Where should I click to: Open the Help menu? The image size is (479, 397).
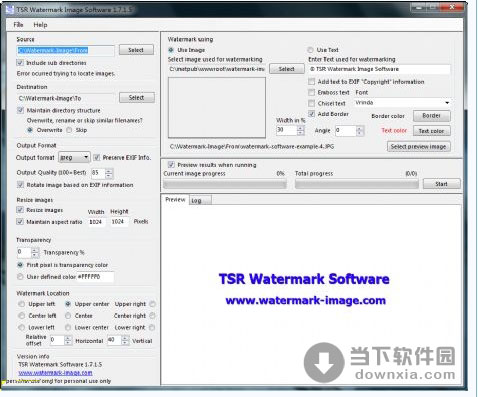[x=40, y=25]
